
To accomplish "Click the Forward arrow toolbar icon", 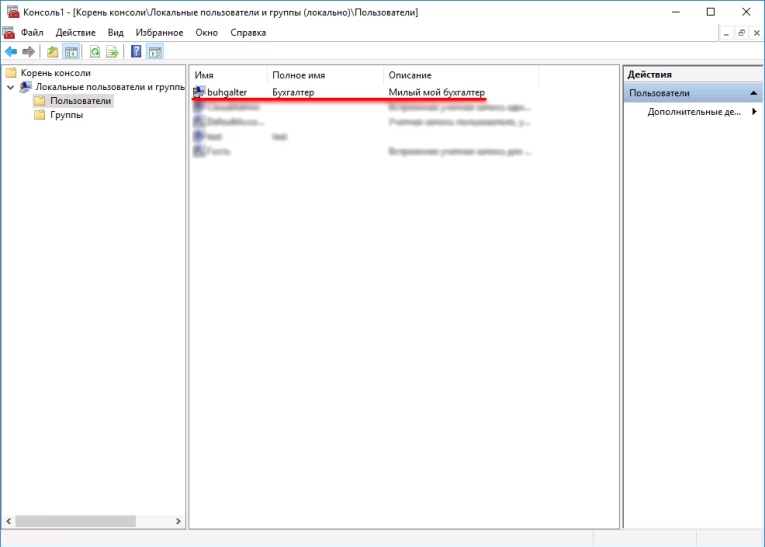I will coord(28,51).
